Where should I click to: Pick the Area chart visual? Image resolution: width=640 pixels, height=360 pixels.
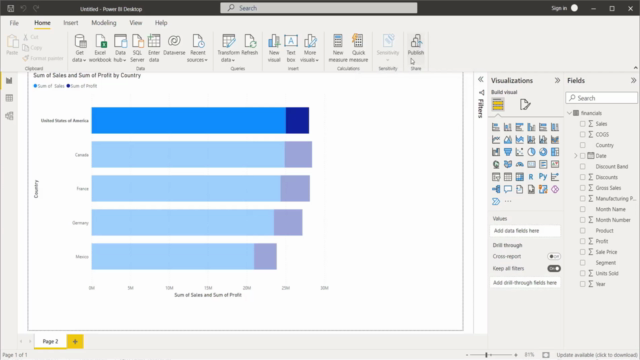point(508,140)
